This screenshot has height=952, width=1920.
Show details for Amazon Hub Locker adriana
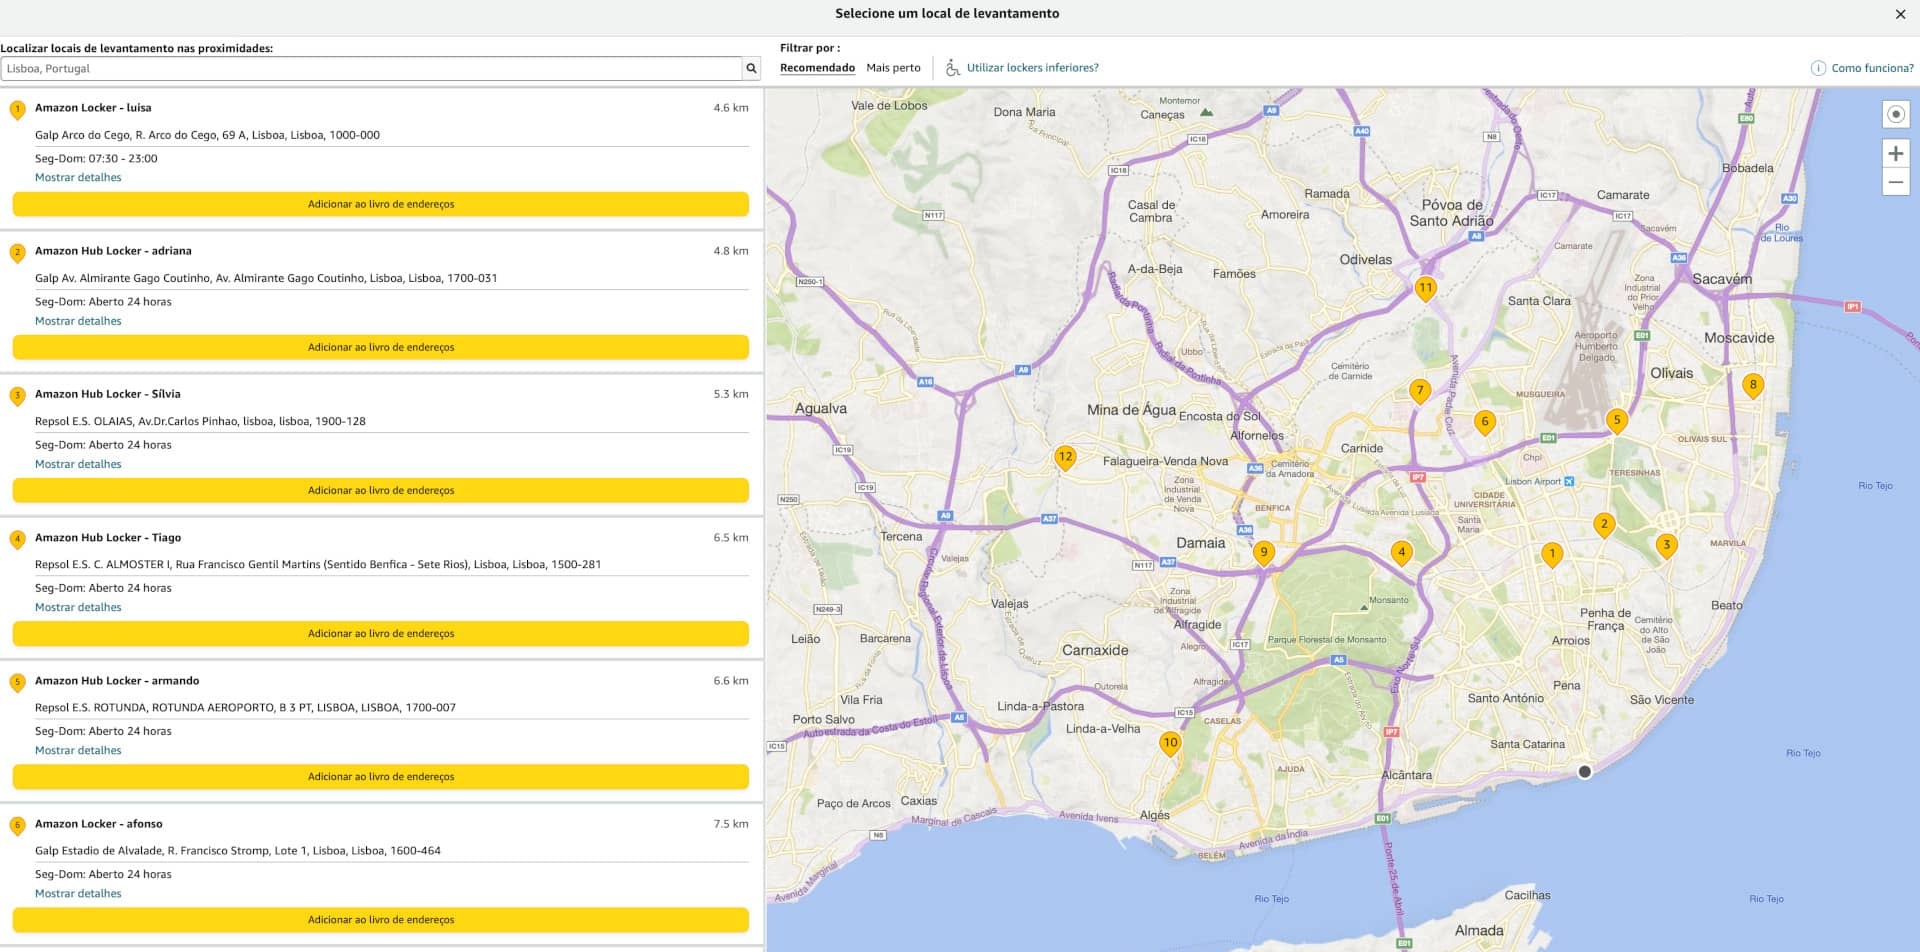(78, 321)
